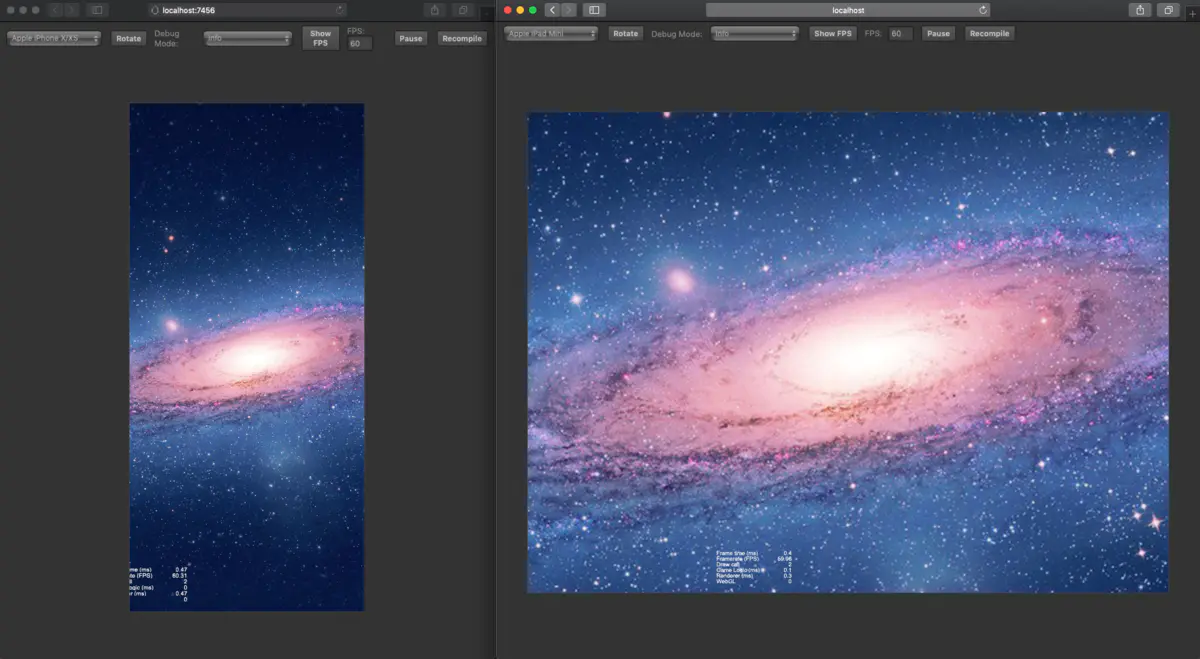Click the landscape galaxy preview in the right window

848,352
